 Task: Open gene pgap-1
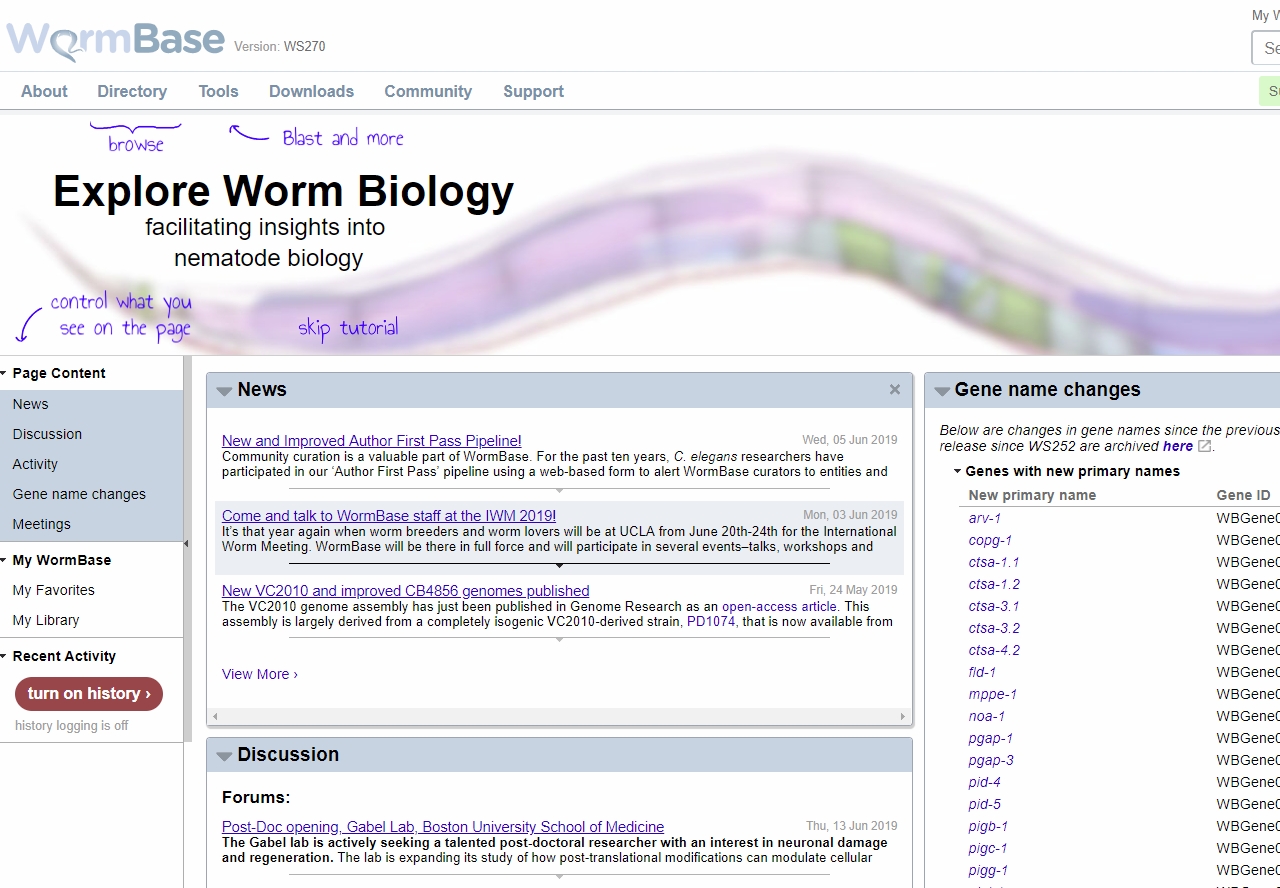coord(991,738)
